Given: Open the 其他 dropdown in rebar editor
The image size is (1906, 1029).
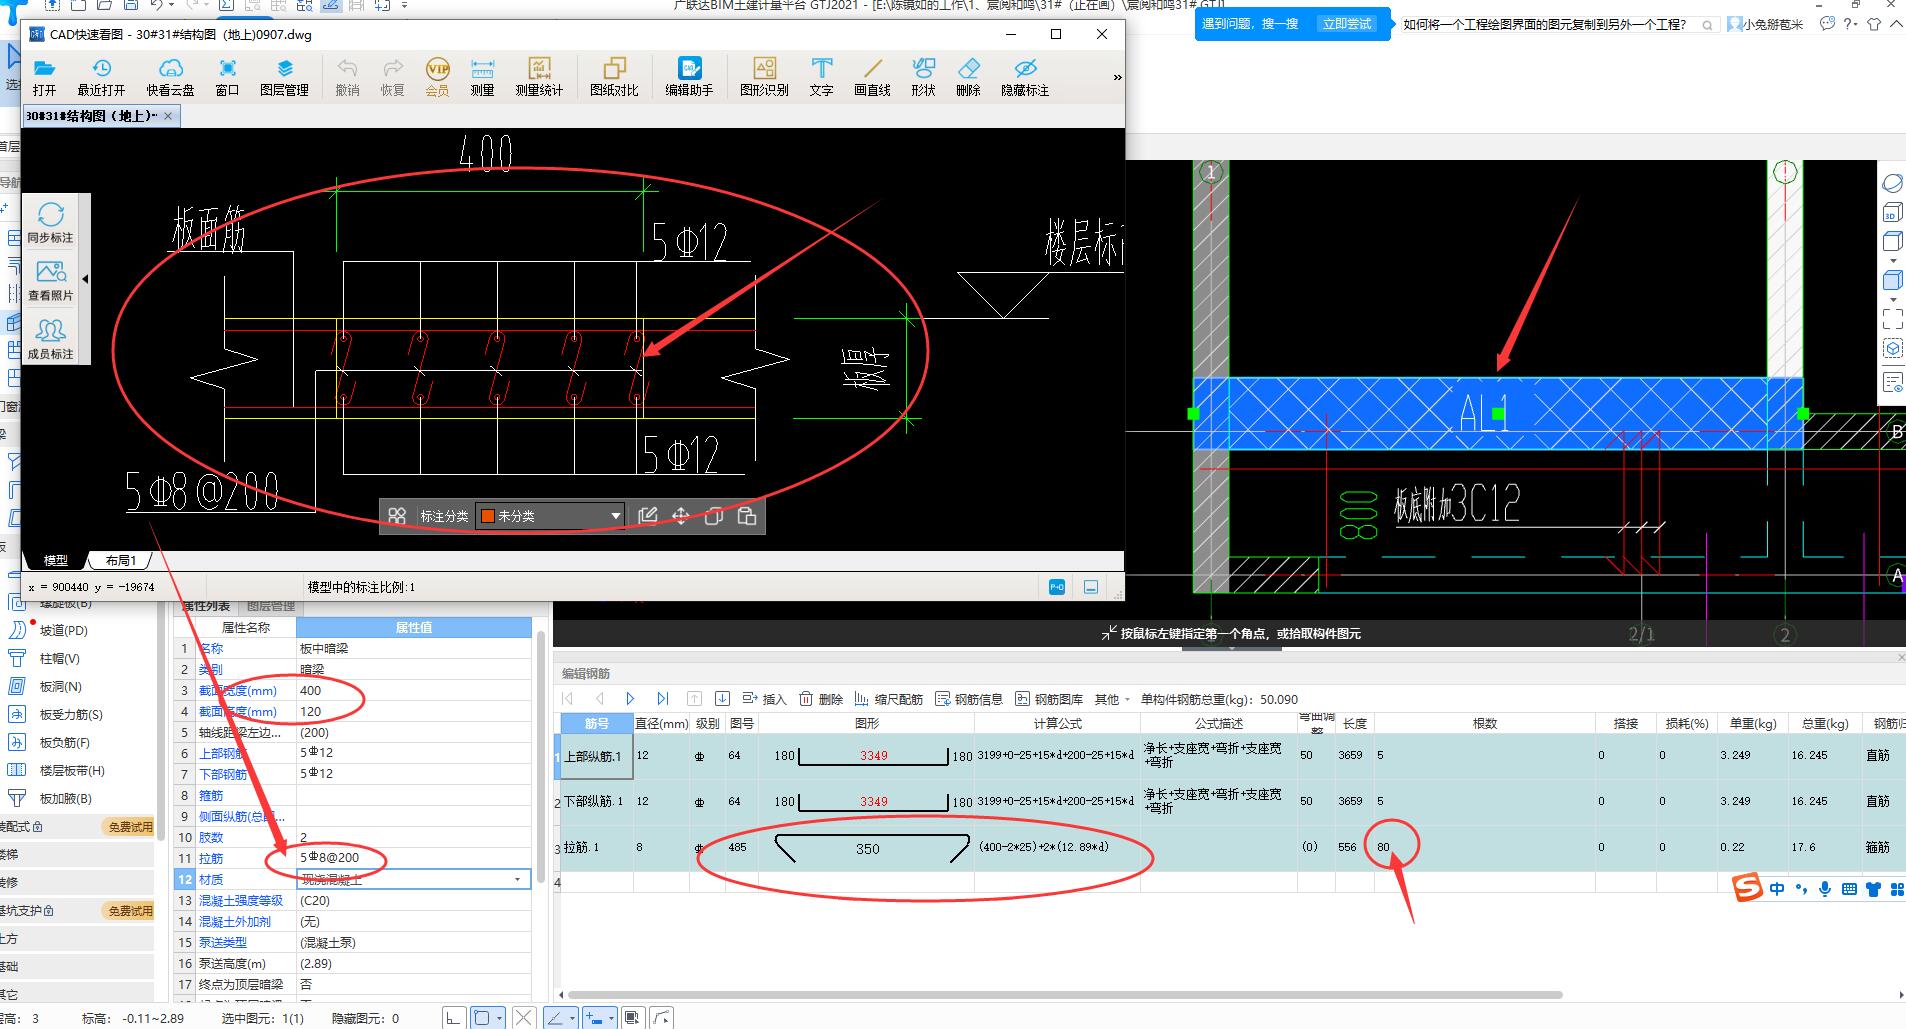Looking at the screenshot, I should [x=1112, y=699].
